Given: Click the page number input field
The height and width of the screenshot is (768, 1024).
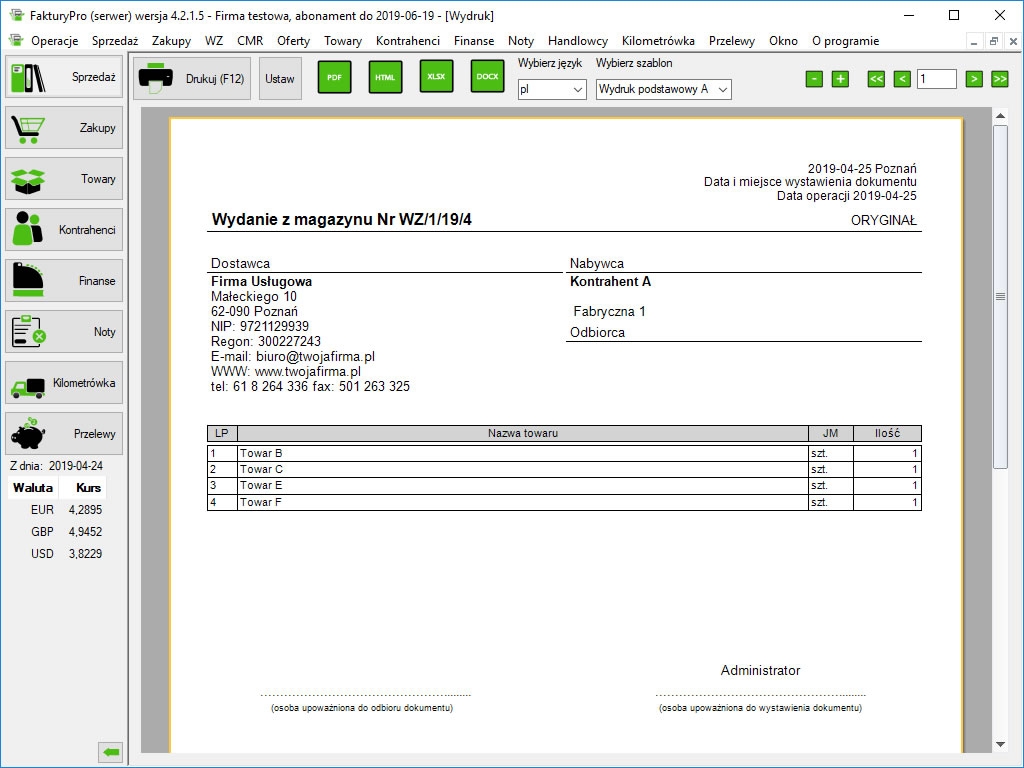Looking at the screenshot, I should click(x=937, y=79).
